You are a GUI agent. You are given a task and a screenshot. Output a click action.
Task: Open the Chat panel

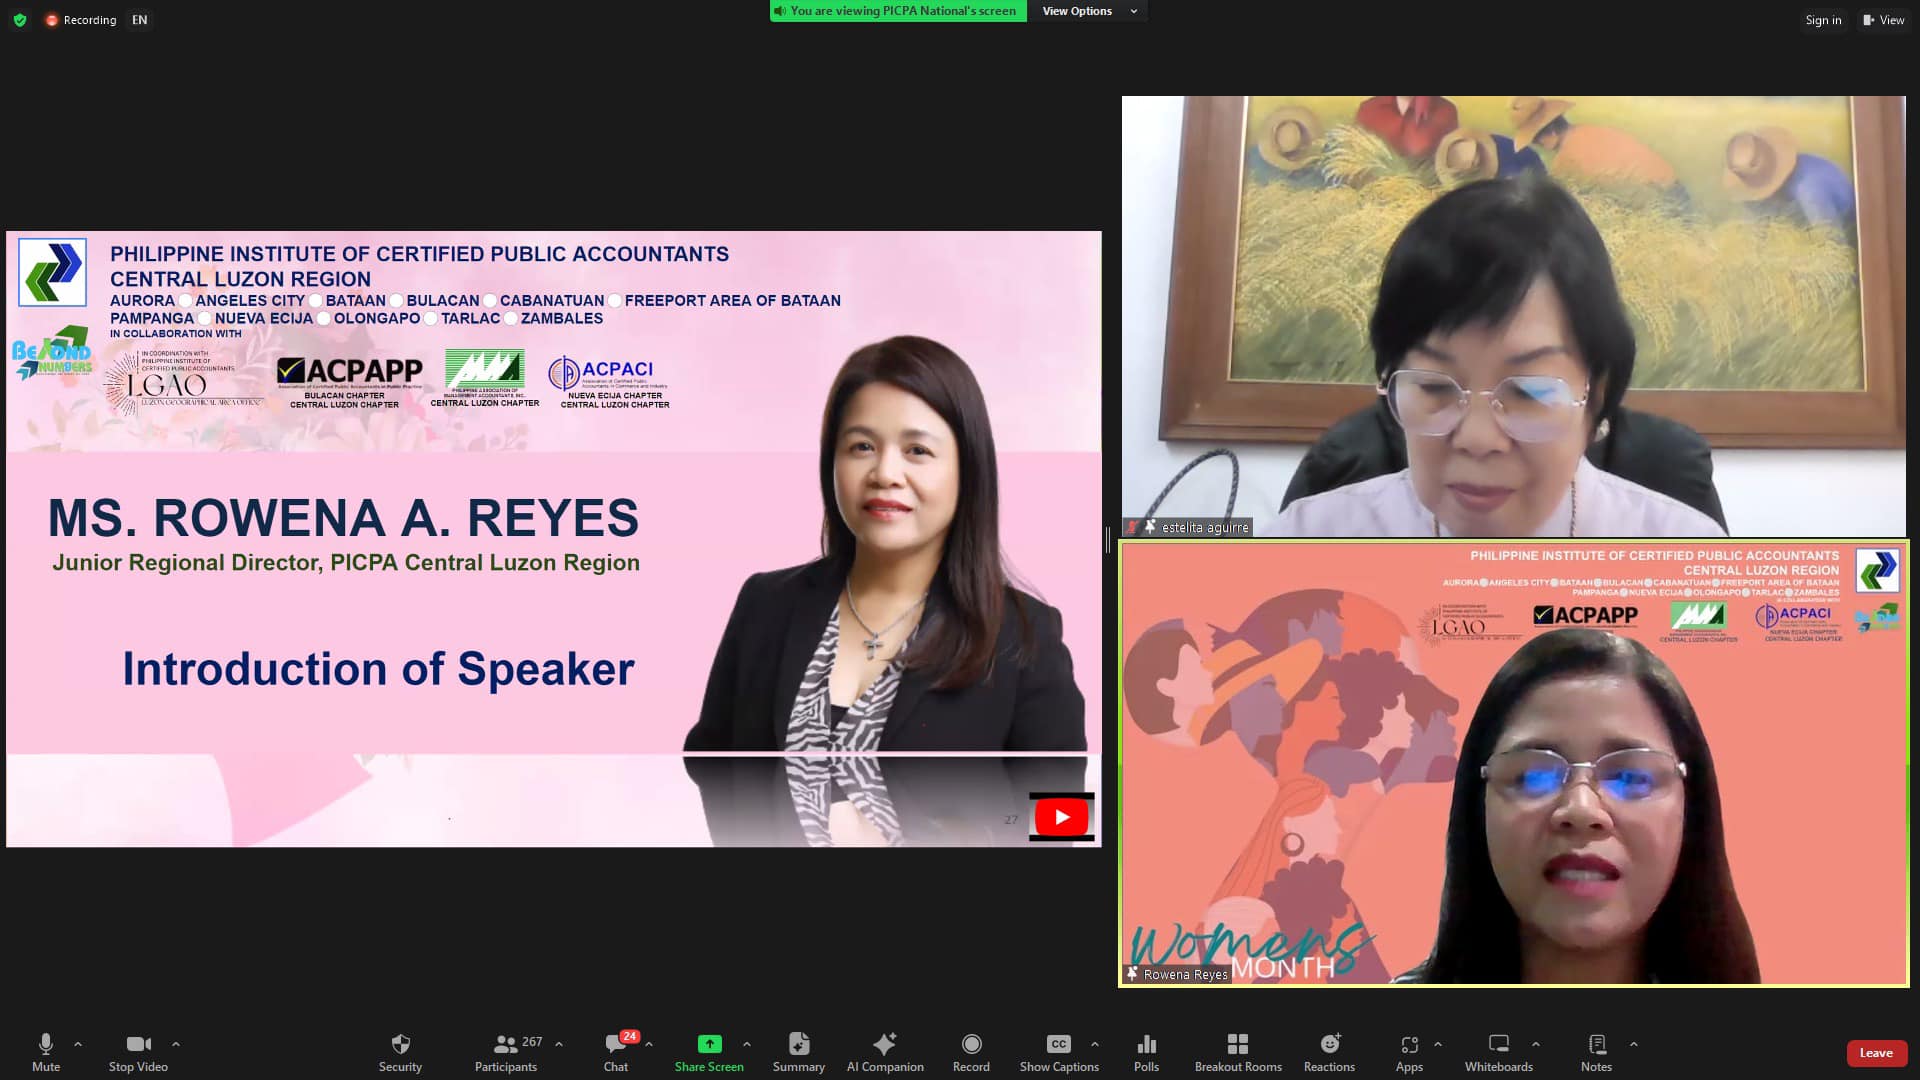616,1052
